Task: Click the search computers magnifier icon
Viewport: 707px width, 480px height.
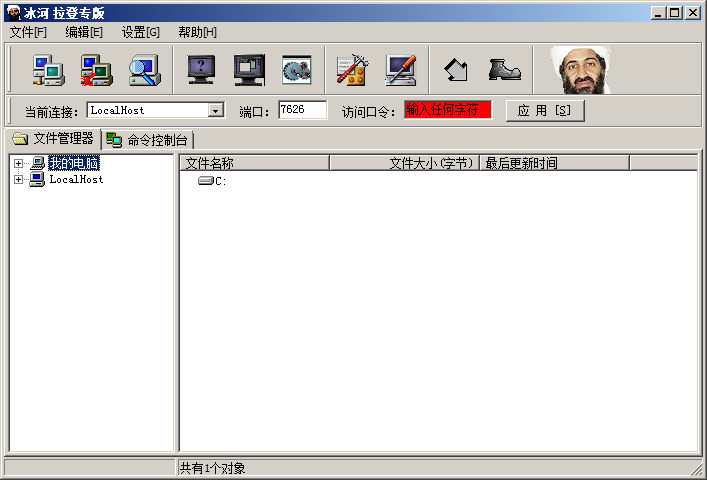Action: pyautogui.click(x=145, y=70)
